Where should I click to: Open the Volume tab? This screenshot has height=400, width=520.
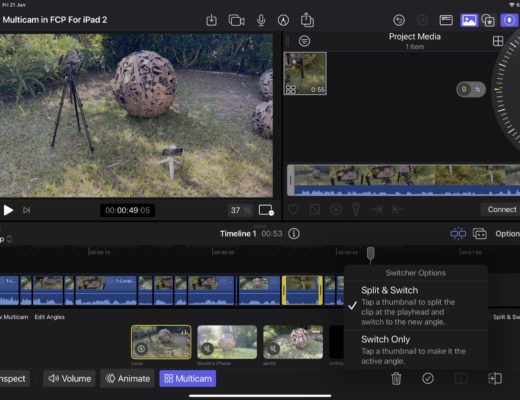point(70,379)
